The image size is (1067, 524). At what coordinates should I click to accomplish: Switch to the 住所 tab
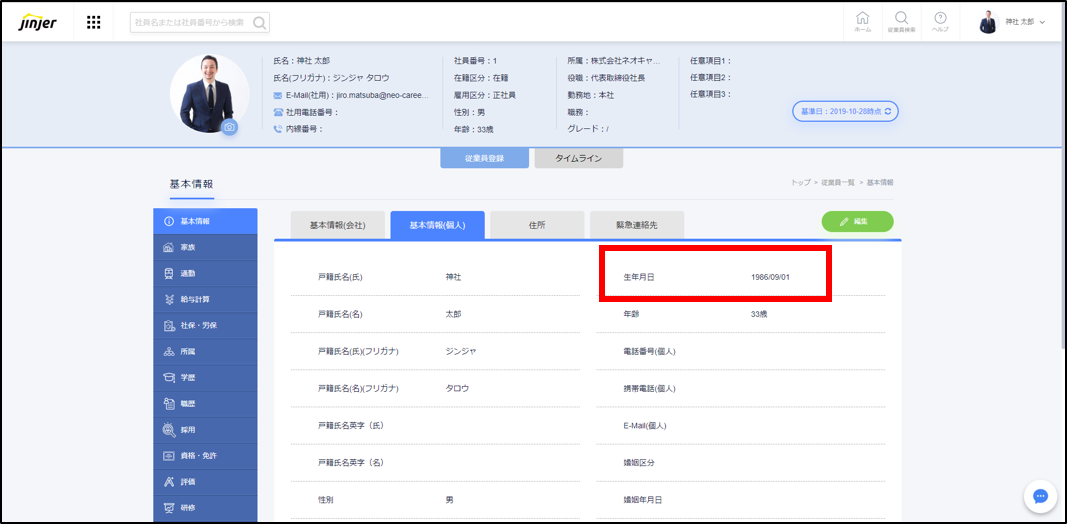coord(537,225)
